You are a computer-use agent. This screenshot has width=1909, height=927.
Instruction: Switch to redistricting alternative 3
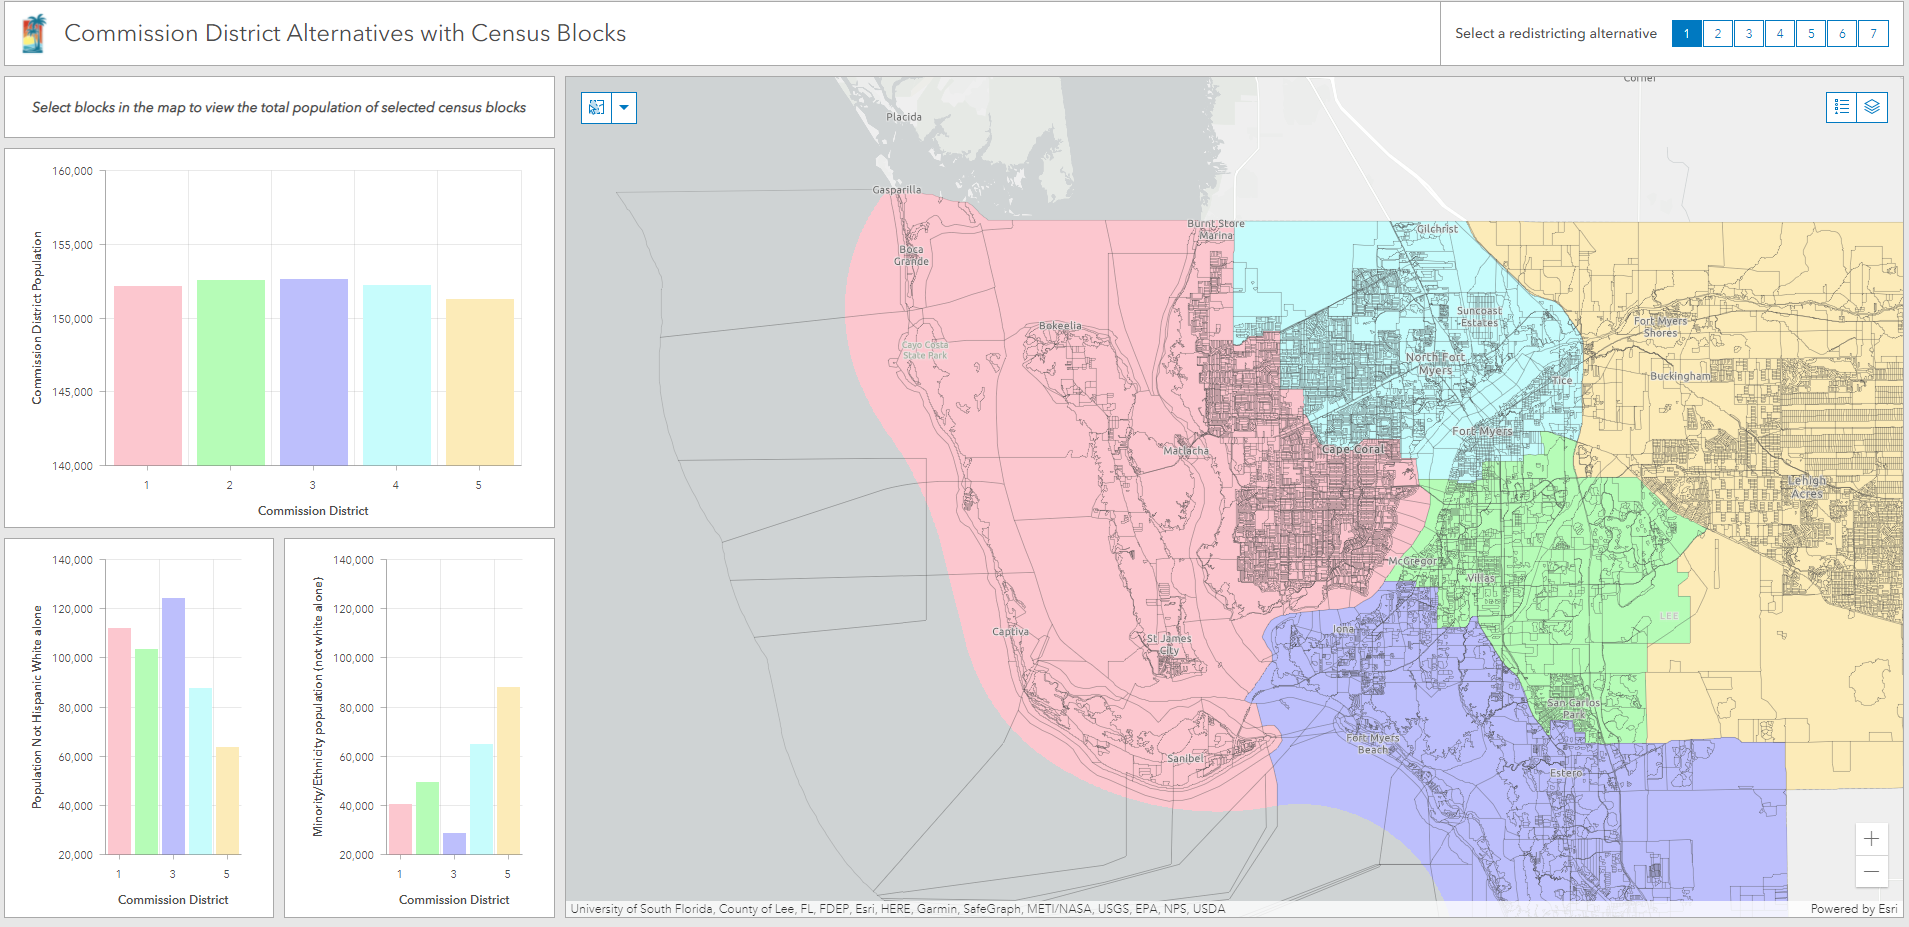point(1748,34)
